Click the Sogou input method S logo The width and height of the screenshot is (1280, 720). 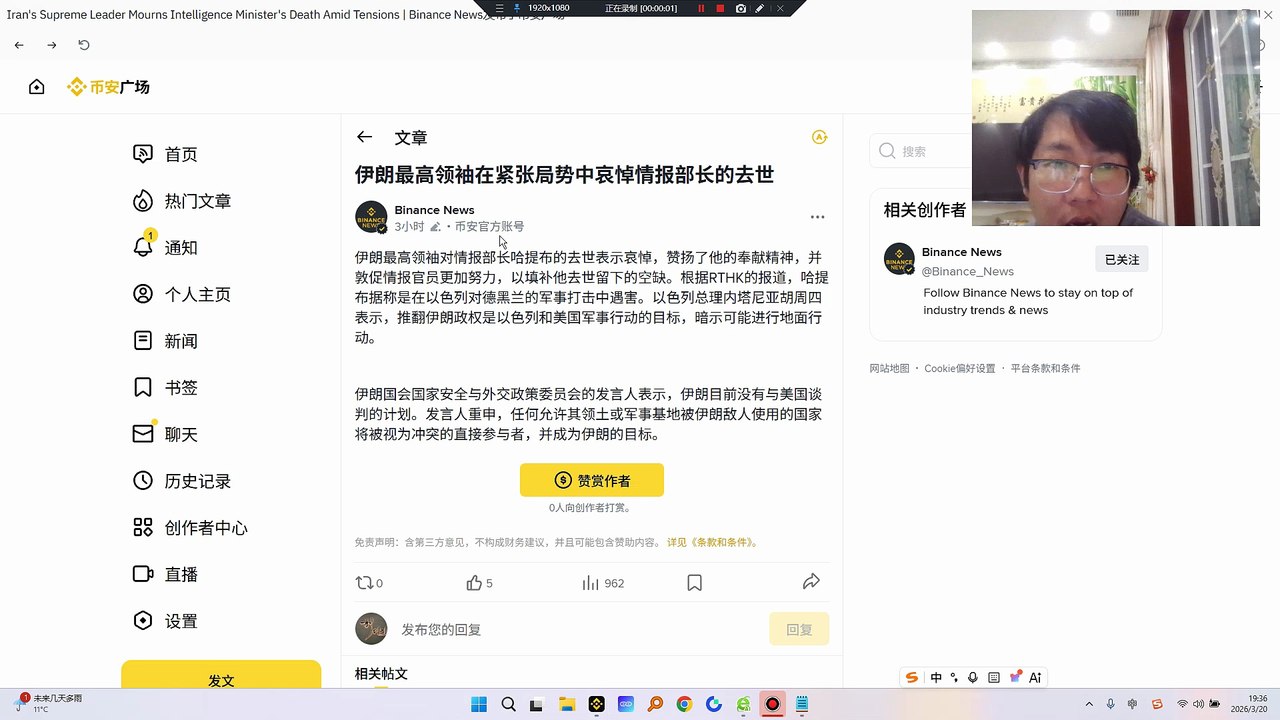(x=911, y=677)
